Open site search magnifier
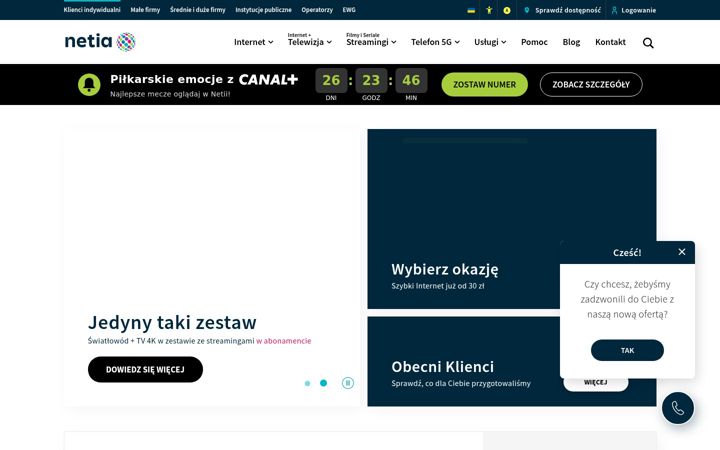Image resolution: width=720 pixels, height=450 pixels. (x=648, y=43)
